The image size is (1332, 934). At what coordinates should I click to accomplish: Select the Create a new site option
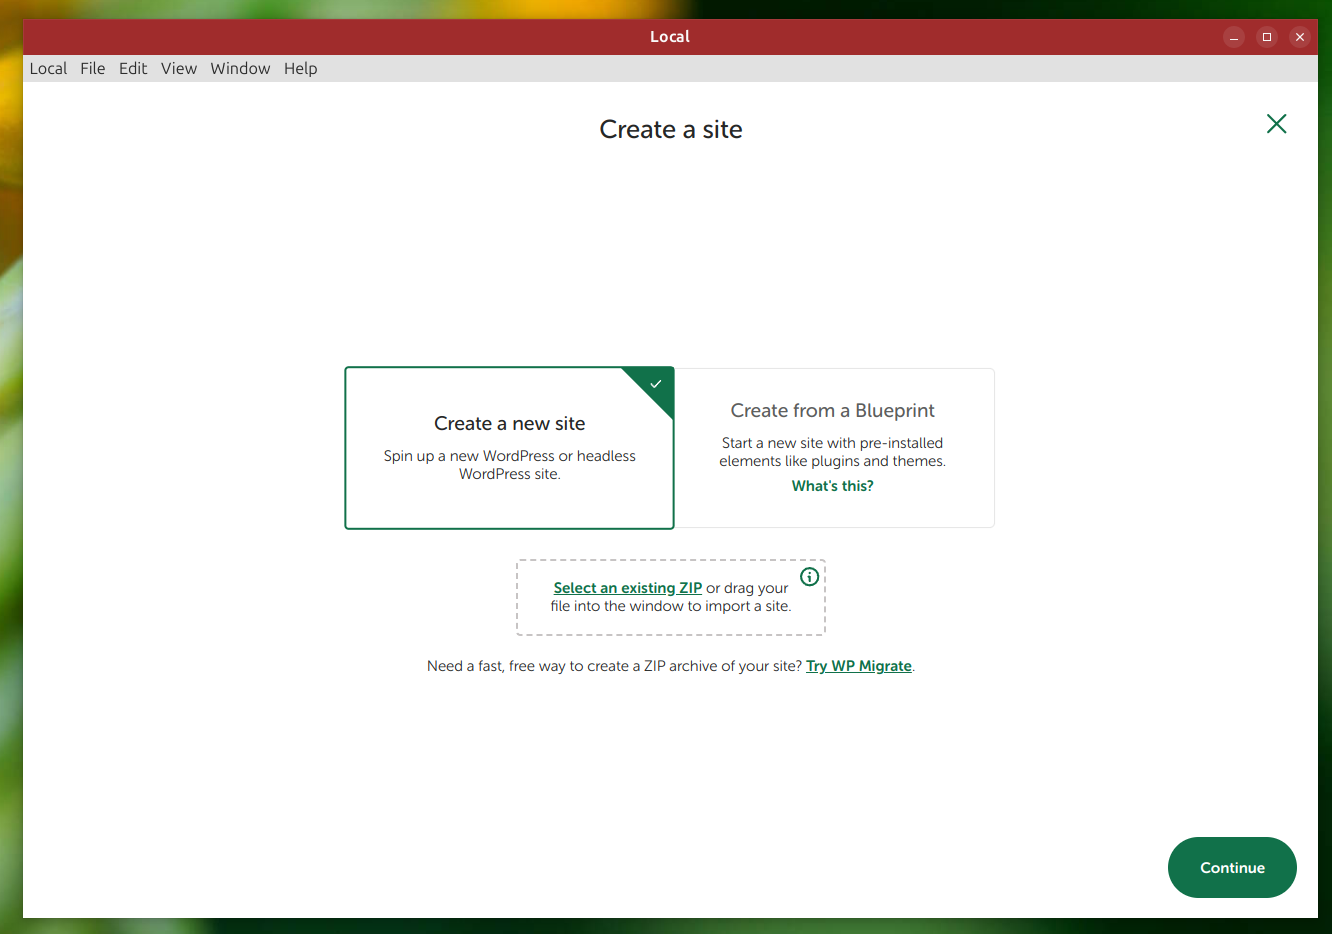[x=509, y=448]
